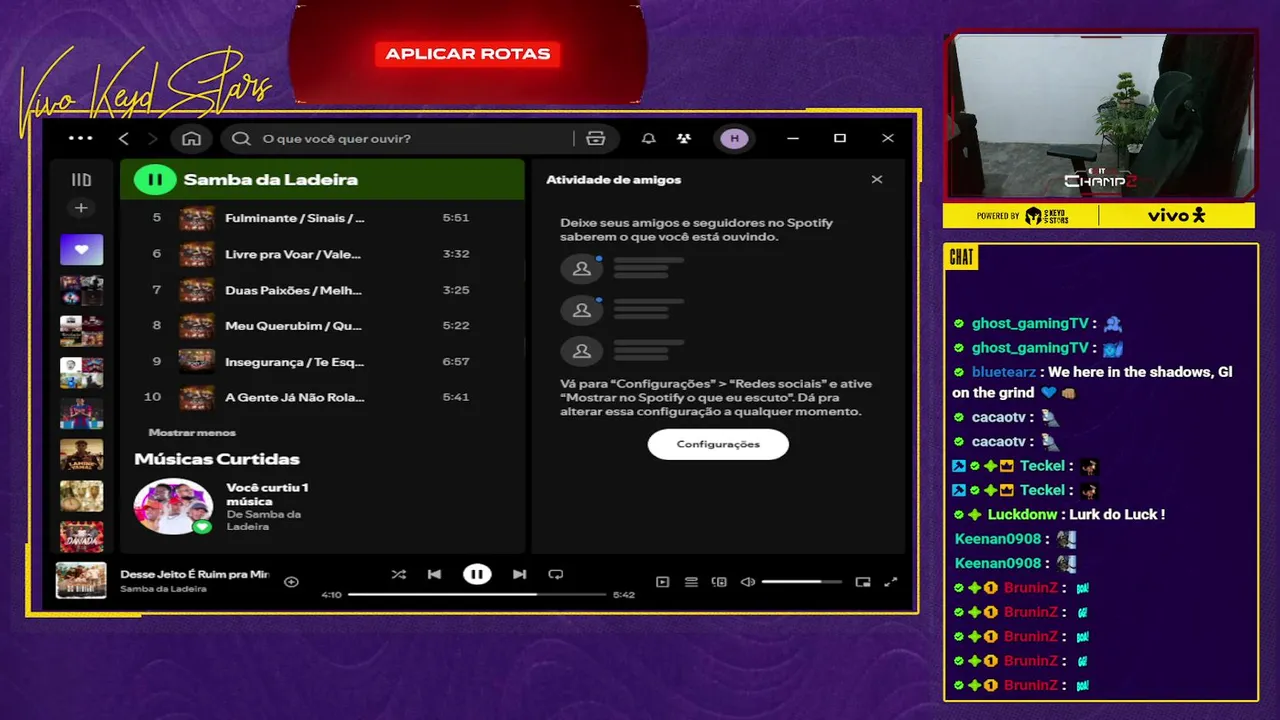Play track 9 Insegurança / Te Esqueci

pos(322,361)
